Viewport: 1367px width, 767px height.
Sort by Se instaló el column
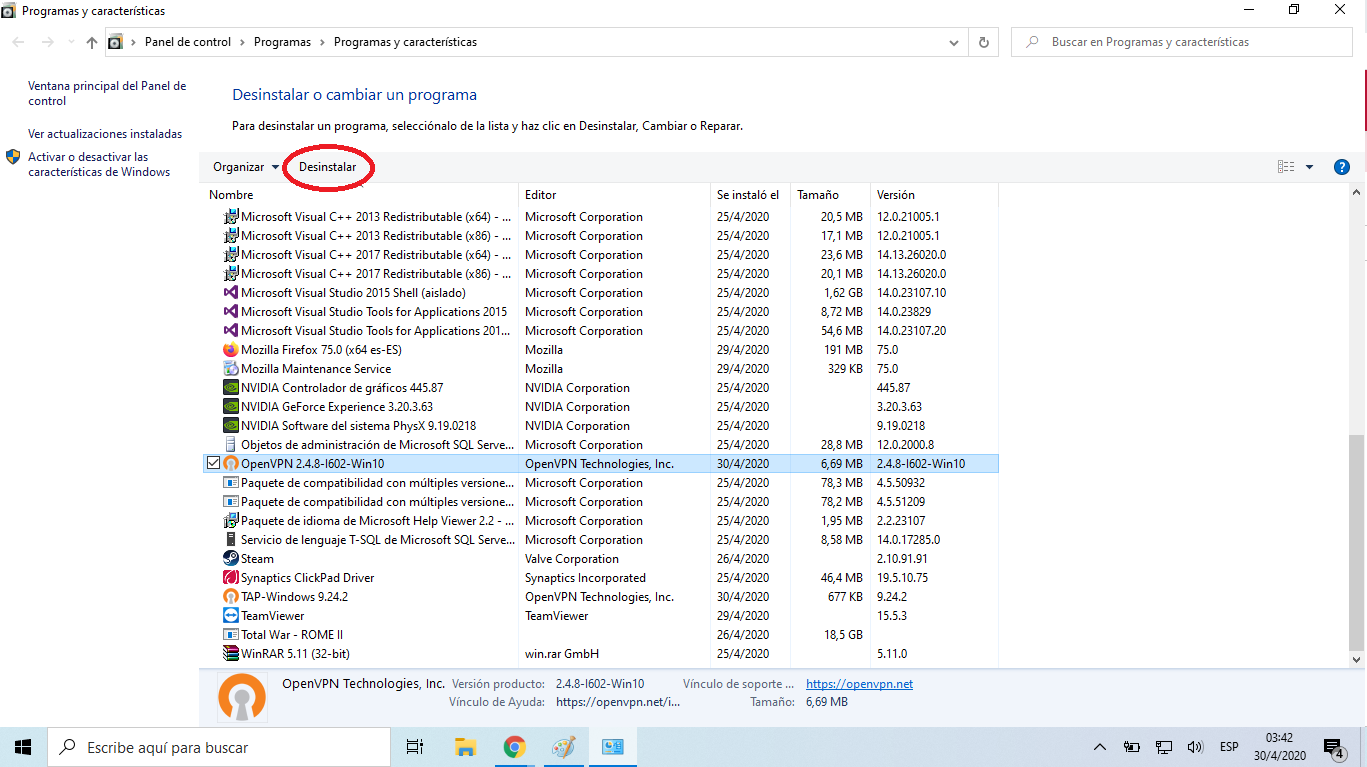[x=752, y=195]
